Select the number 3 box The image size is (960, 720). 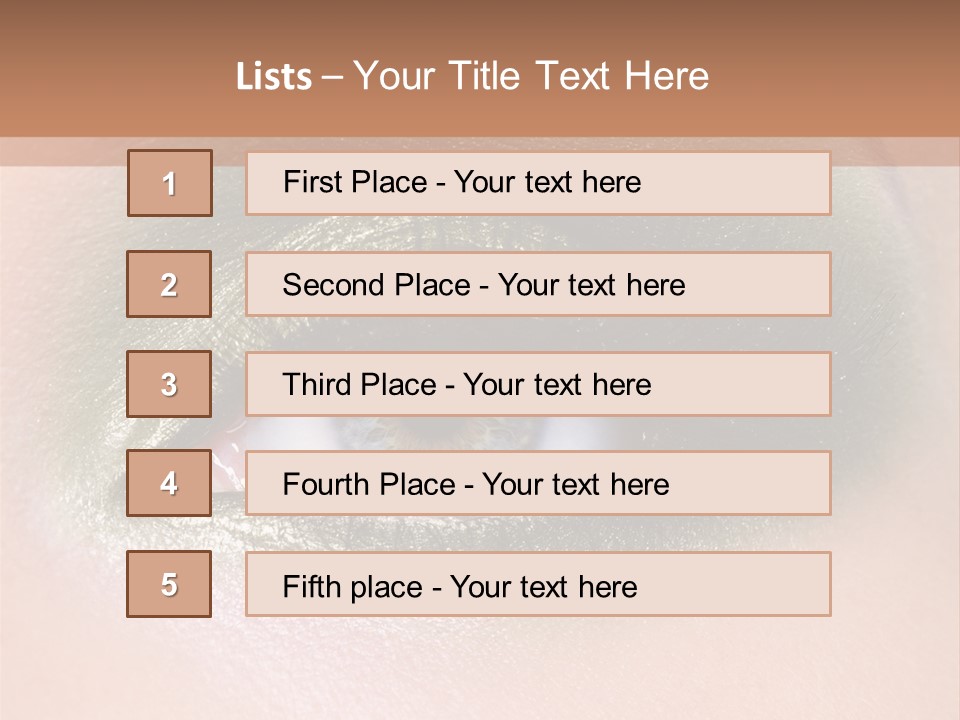pyautogui.click(x=169, y=384)
